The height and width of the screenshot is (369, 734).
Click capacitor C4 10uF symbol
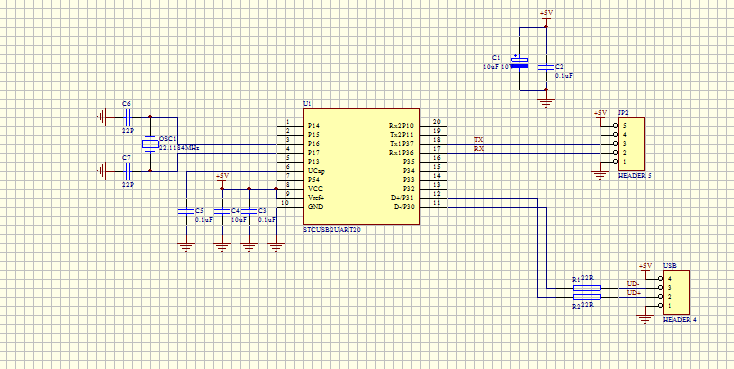click(222, 211)
